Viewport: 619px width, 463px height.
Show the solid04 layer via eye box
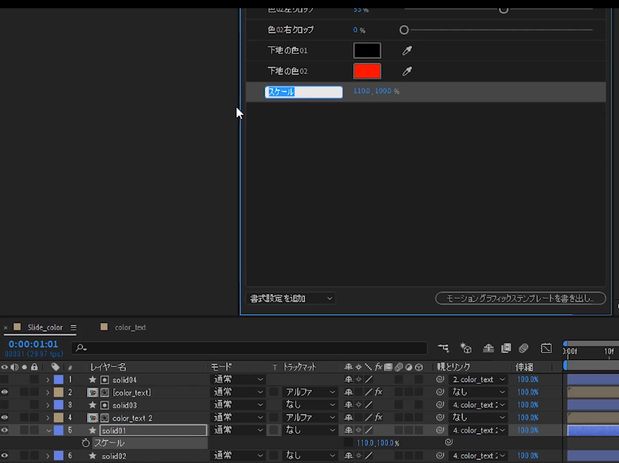[4, 379]
